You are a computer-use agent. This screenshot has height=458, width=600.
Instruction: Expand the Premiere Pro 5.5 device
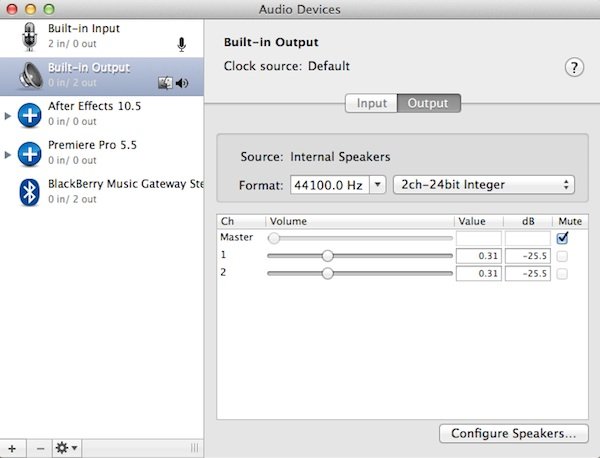point(7,155)
